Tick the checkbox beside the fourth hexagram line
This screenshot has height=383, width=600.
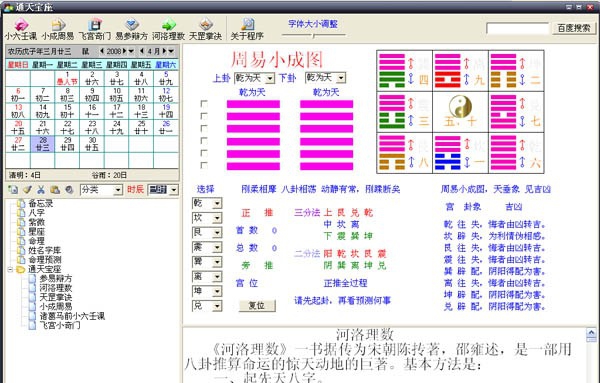204,141
